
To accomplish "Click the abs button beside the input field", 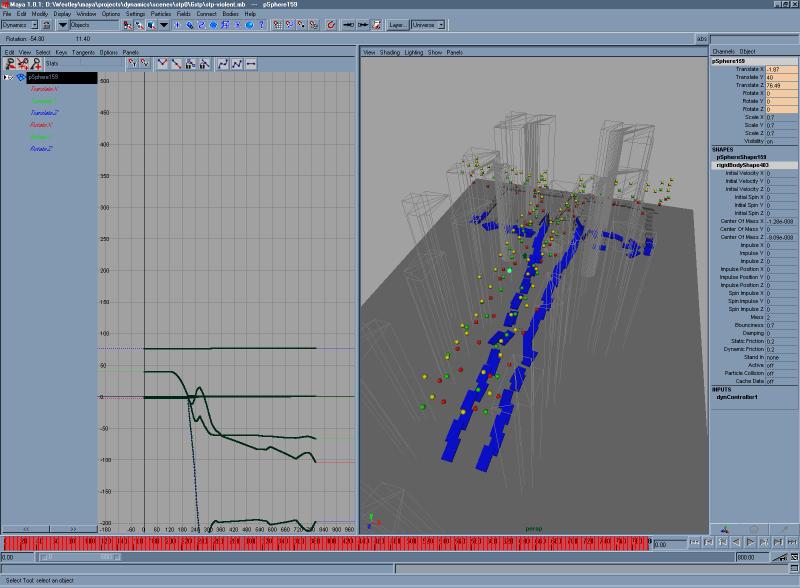I will [x=701, y=38].
